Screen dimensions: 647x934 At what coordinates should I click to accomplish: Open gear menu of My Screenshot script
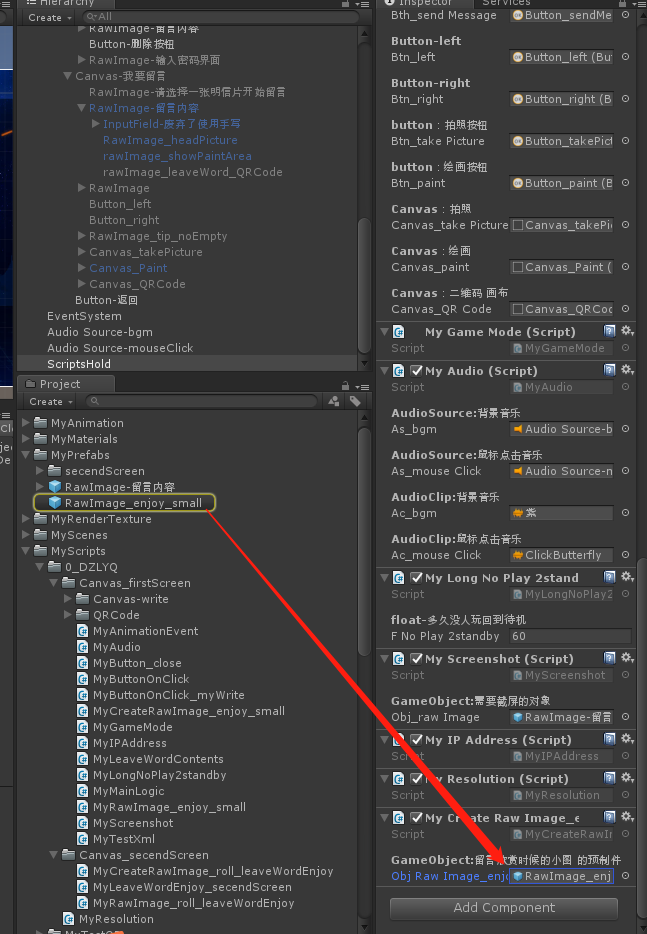(627, 658)
